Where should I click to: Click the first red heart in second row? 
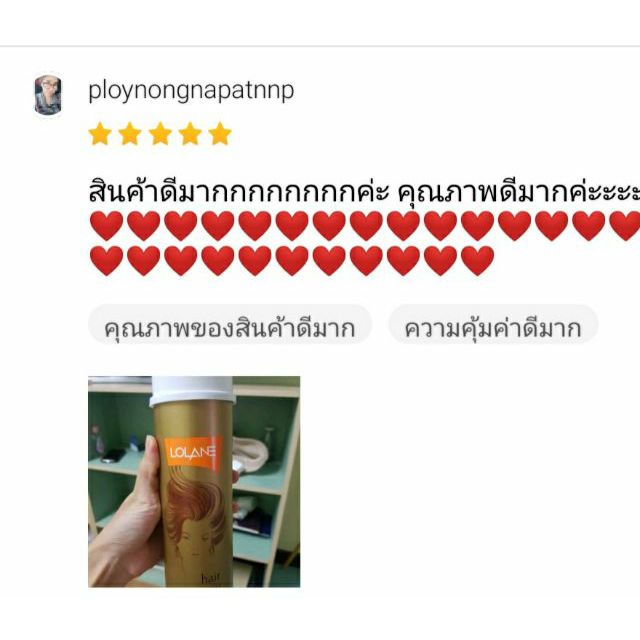(106, 261)
